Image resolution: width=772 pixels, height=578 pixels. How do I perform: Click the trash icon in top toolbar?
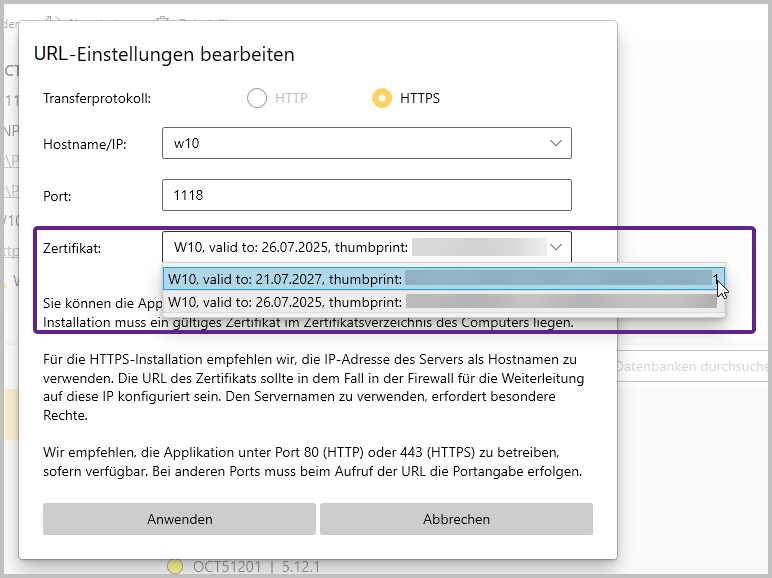(164, 17)
